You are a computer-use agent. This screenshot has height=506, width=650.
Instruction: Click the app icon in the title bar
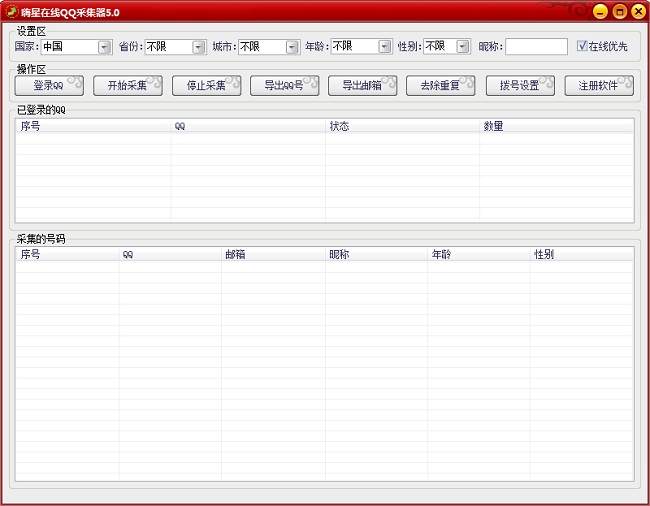[x=11, y=11]
